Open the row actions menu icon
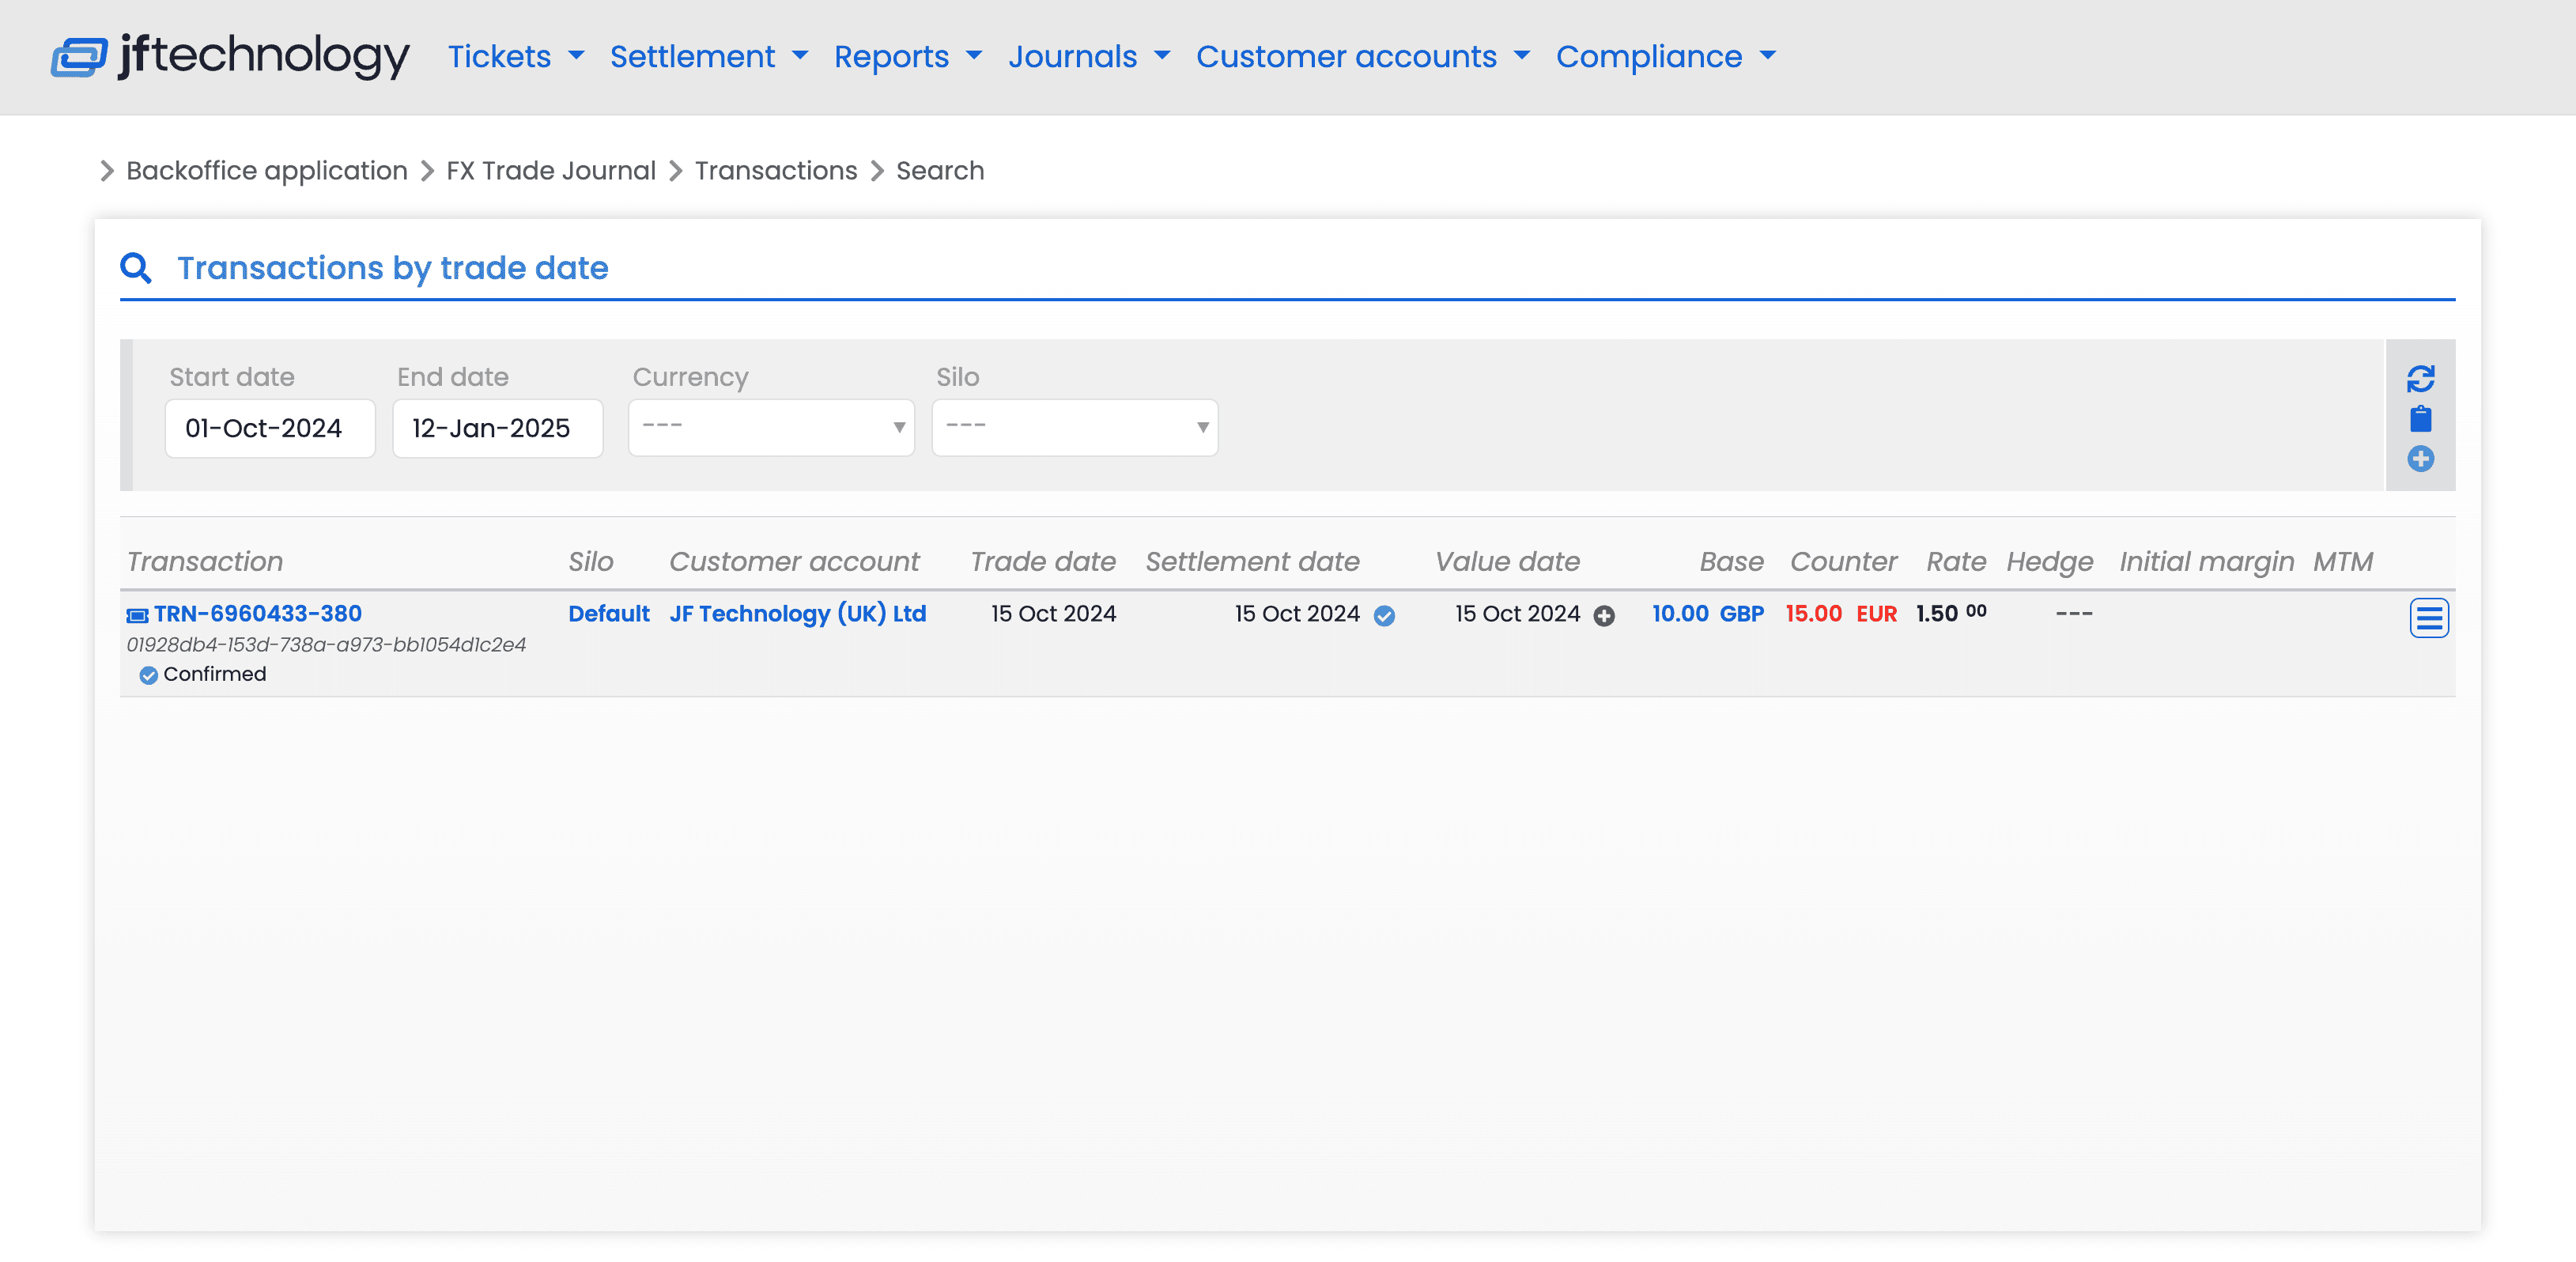The image size is (2576, 1262). [x=2429, y=618]
